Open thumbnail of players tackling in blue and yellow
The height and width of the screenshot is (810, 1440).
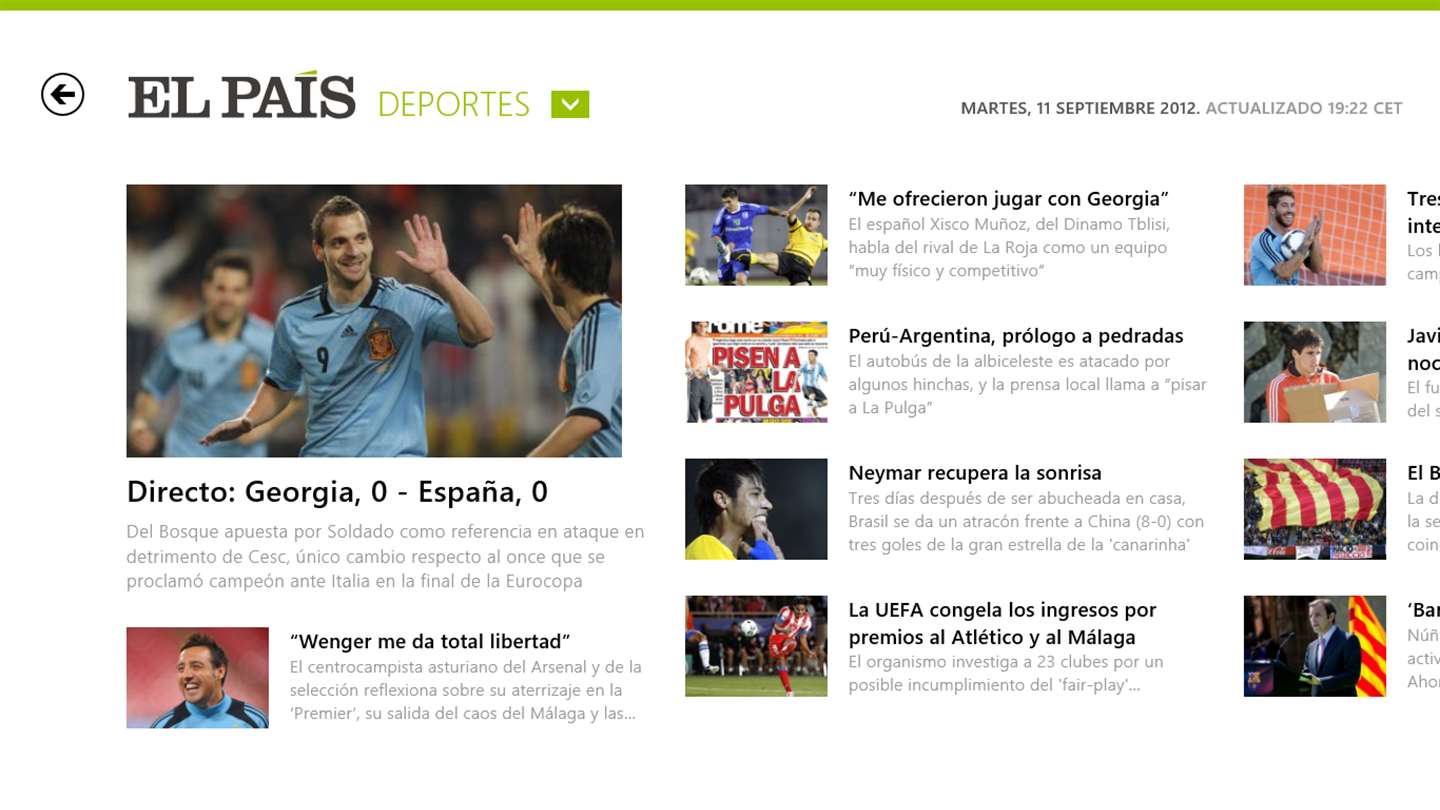point(756,235)
